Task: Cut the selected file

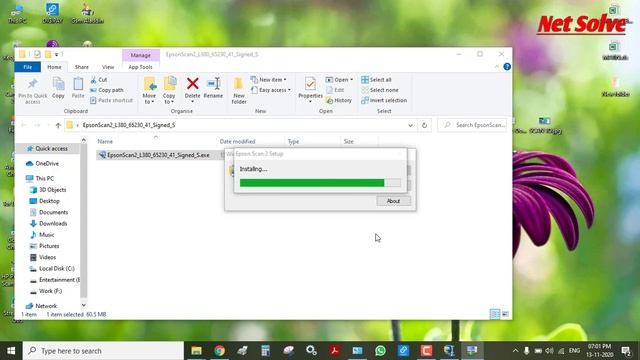Action: coord(99,80)
